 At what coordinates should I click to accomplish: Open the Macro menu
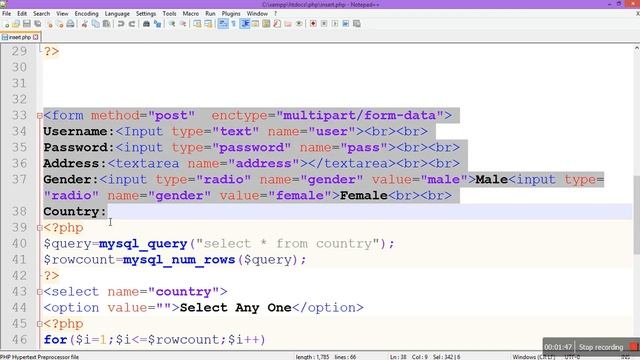pos(191,13)
